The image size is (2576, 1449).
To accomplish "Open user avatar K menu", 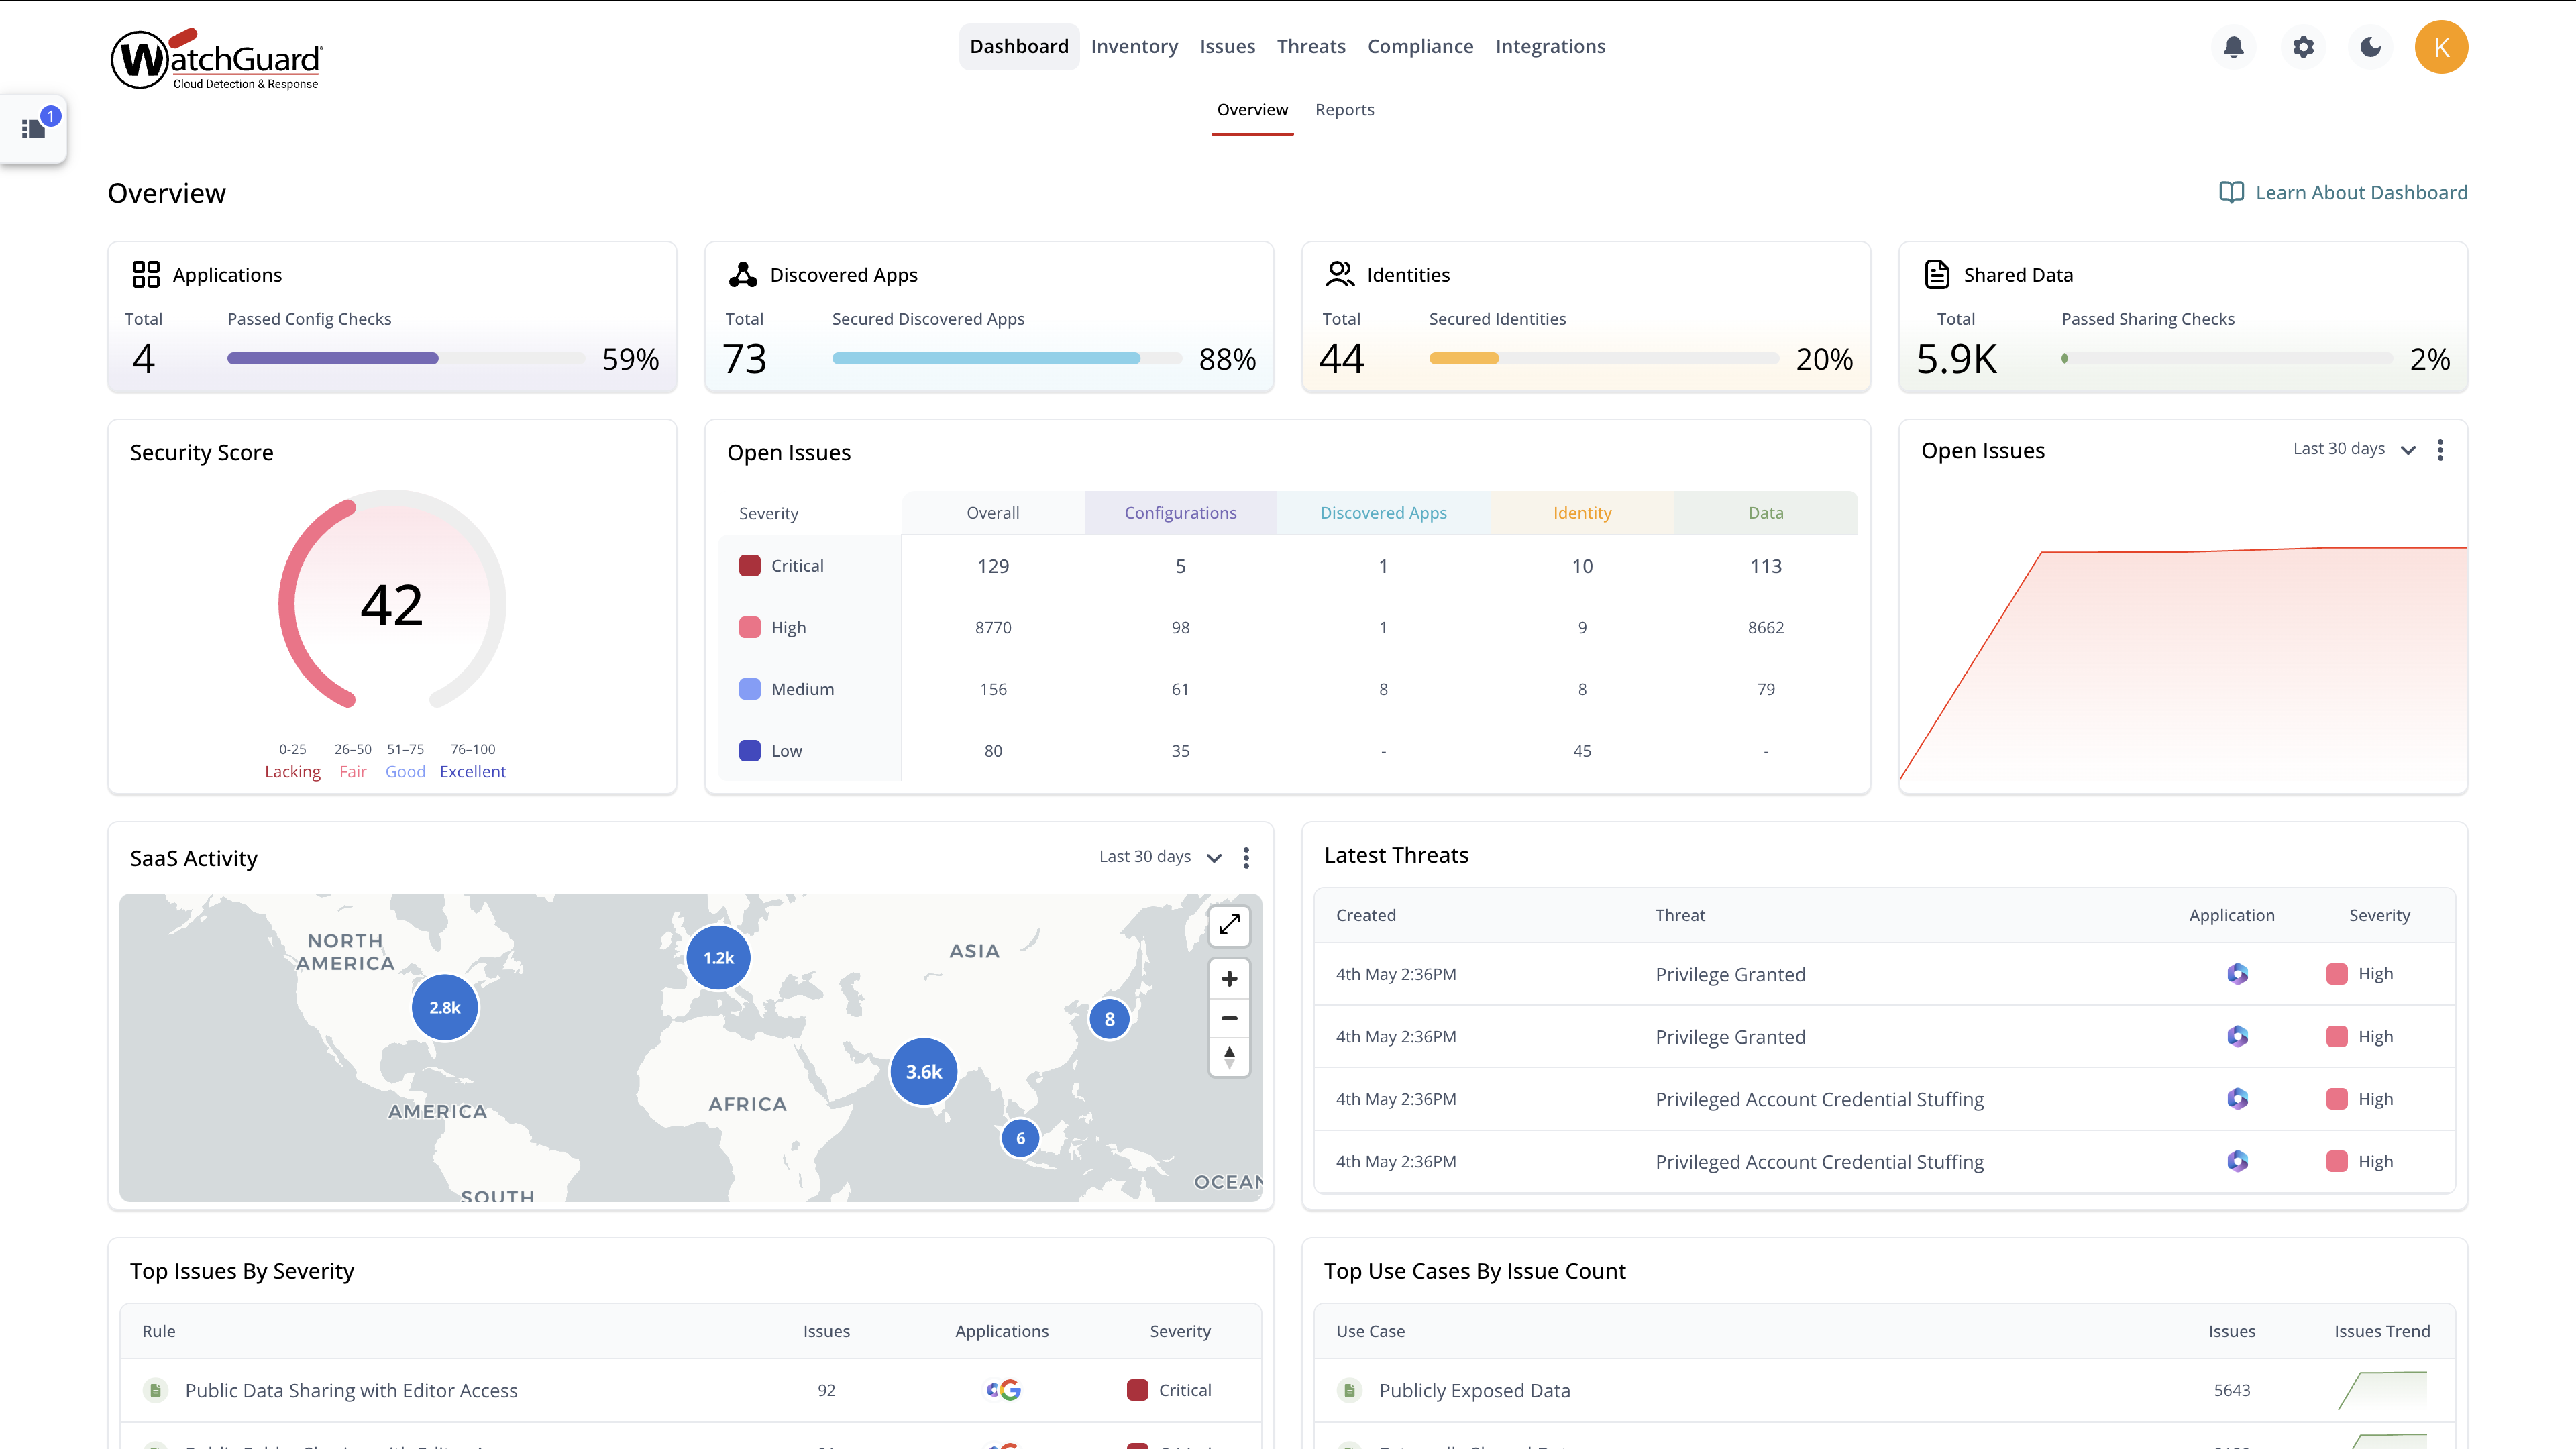I will pos(2441,47).
